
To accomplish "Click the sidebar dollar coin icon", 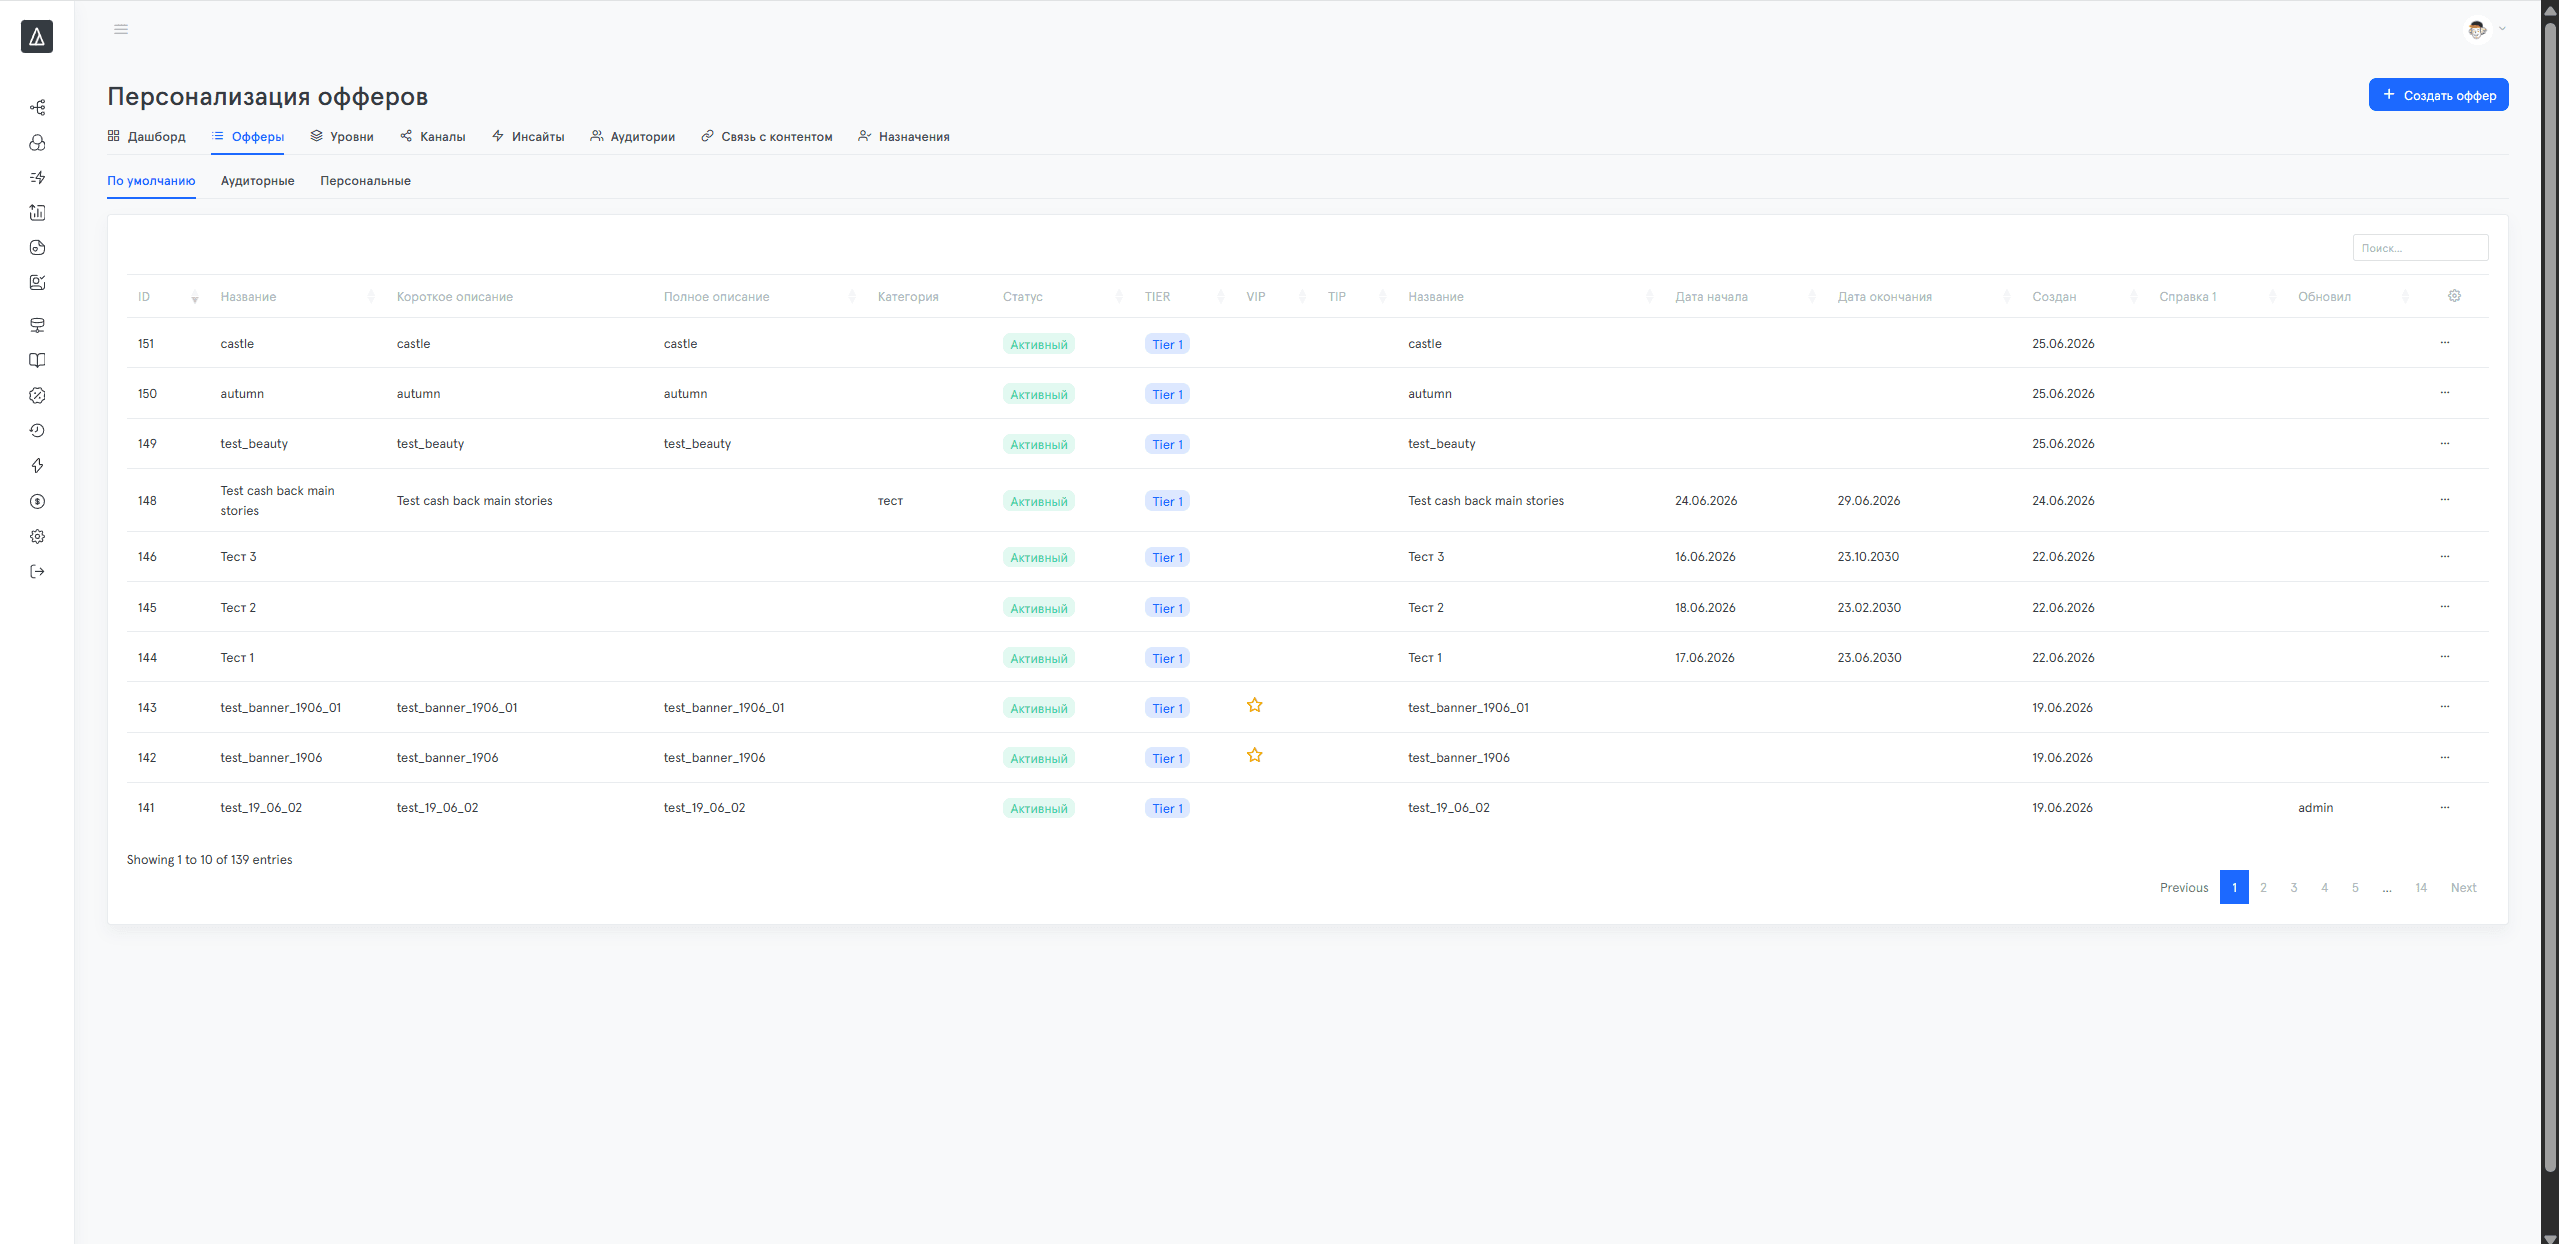I will point(37,501).
